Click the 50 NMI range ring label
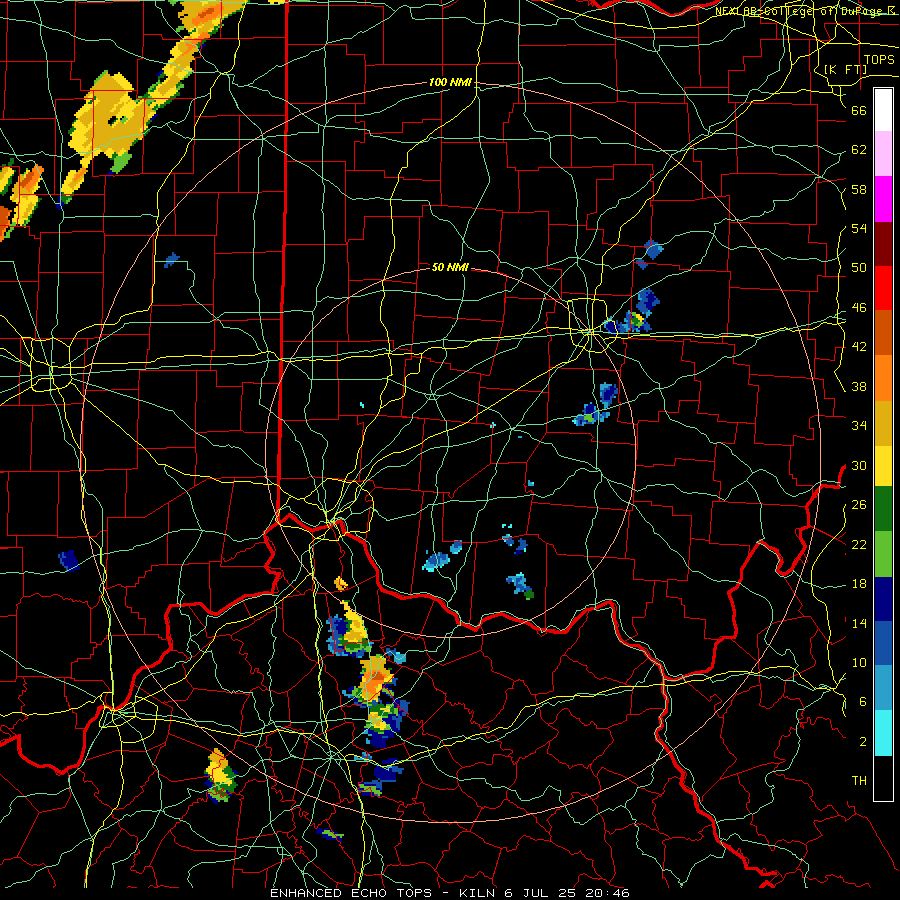This screenshot has height=900, width=900. 450,267
